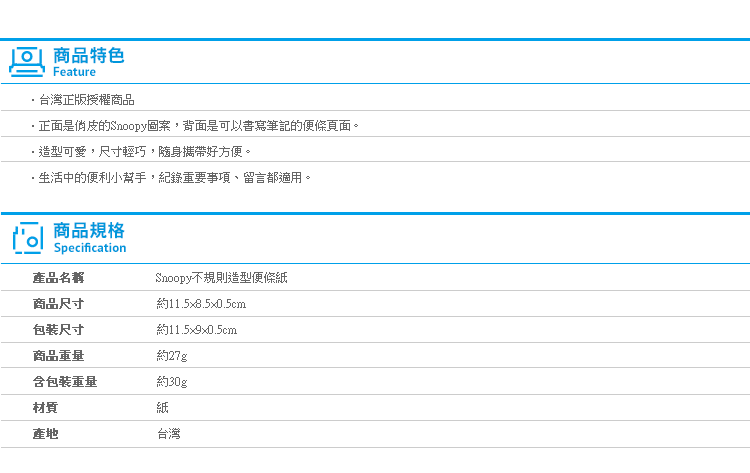
Task: Click the 台灣正版授權商品 bullet line
Action: (86, 100)
